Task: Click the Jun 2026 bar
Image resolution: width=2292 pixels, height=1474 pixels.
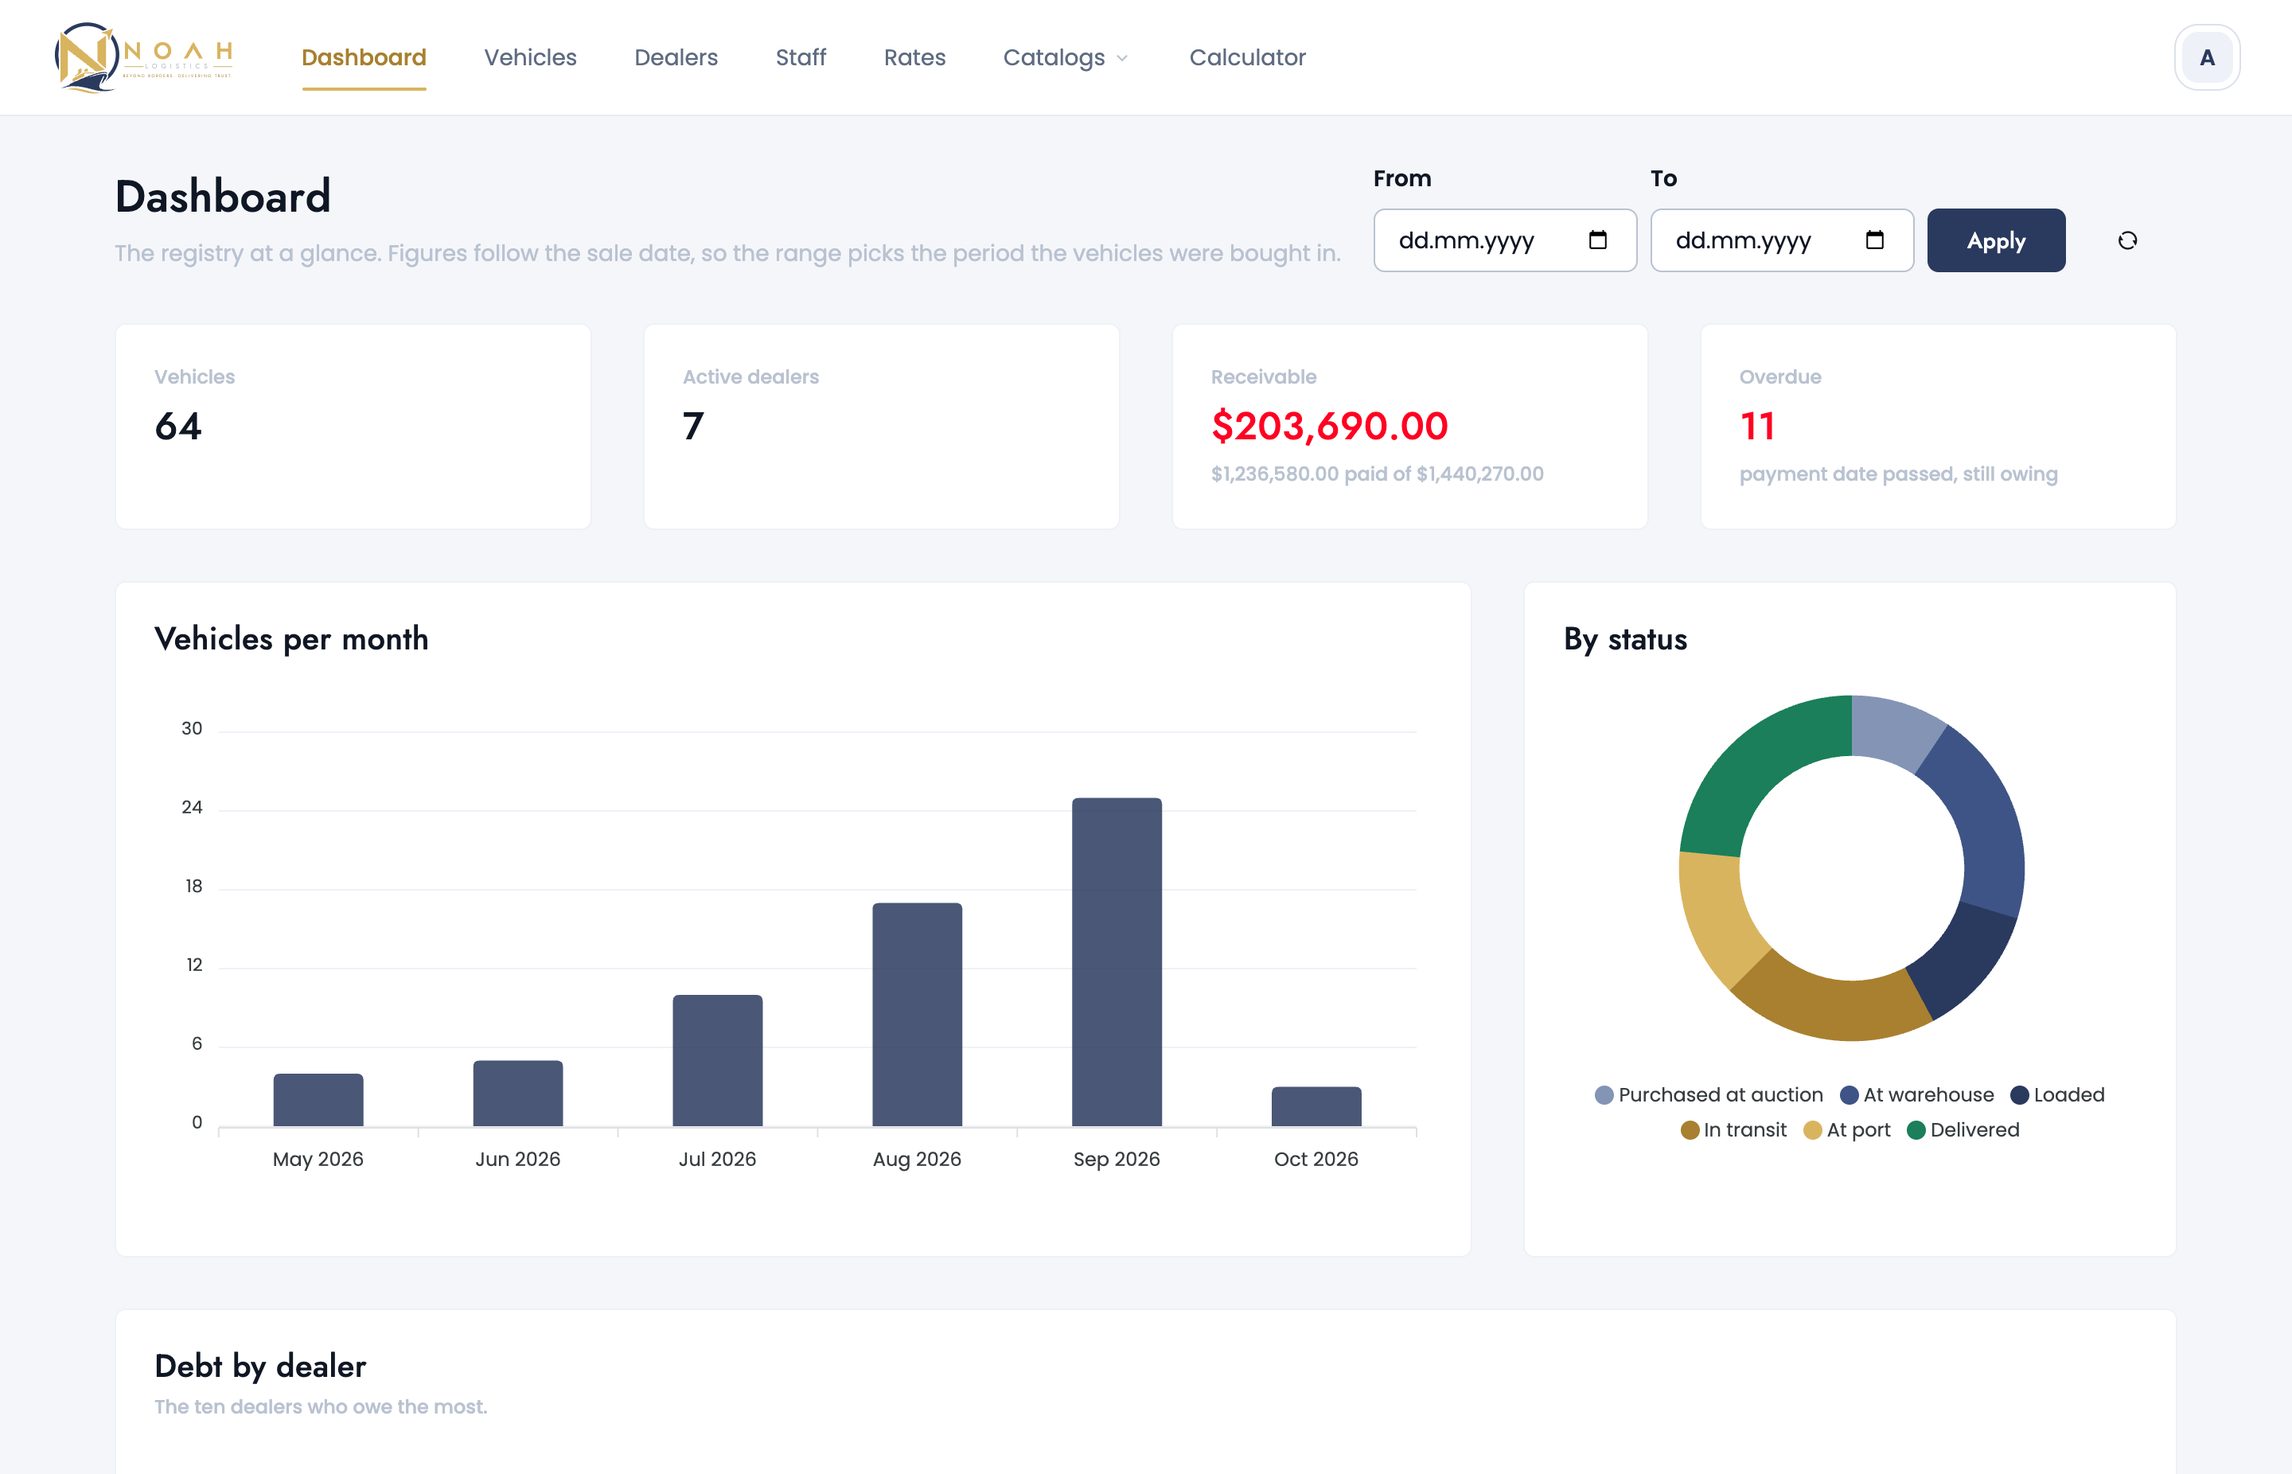Action: pyautogui.click(x=518, y=1094)
